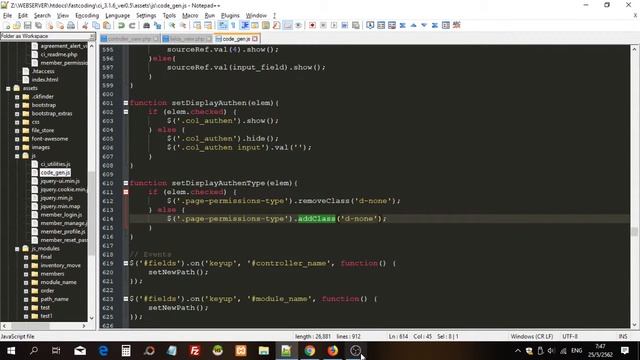Select index.html in the file tree
The image size is (640, 360).
coord(44,80)
